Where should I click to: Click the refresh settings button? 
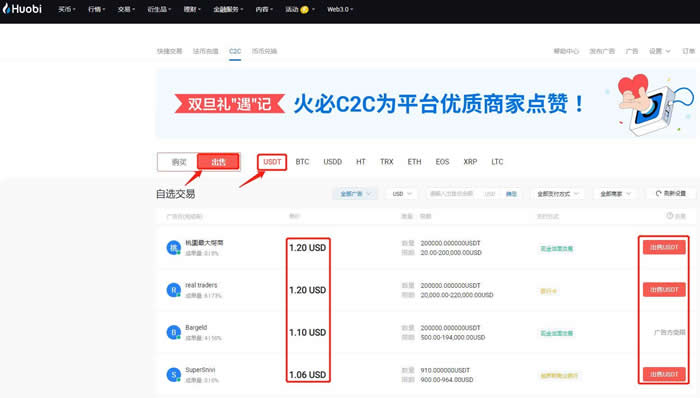point(671,194)
